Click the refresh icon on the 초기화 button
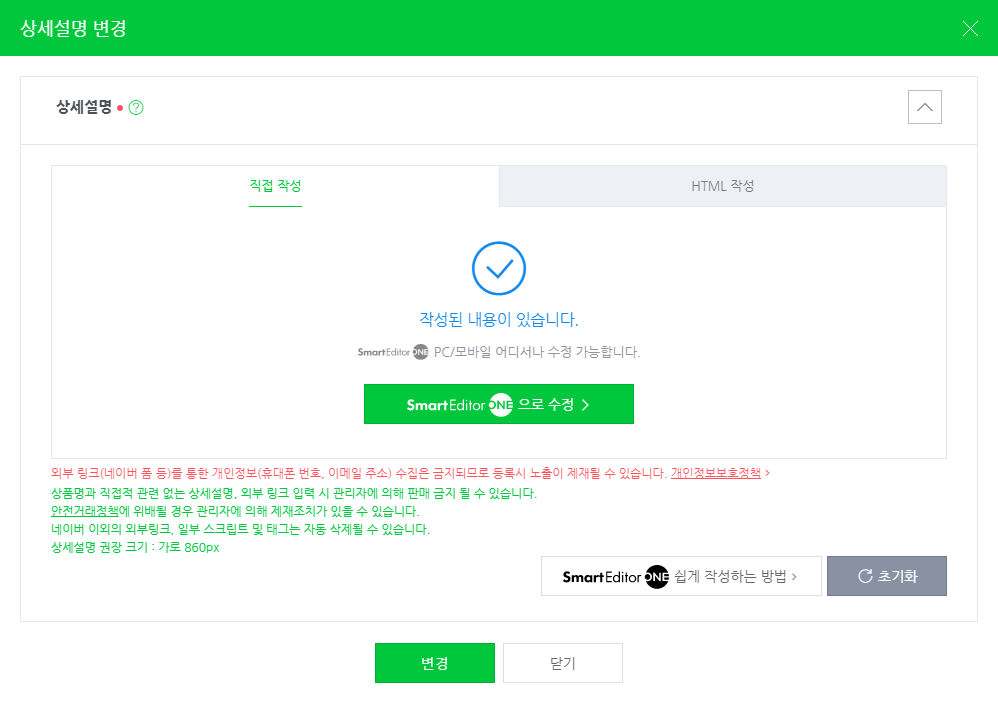 click(x=865, y=576)
